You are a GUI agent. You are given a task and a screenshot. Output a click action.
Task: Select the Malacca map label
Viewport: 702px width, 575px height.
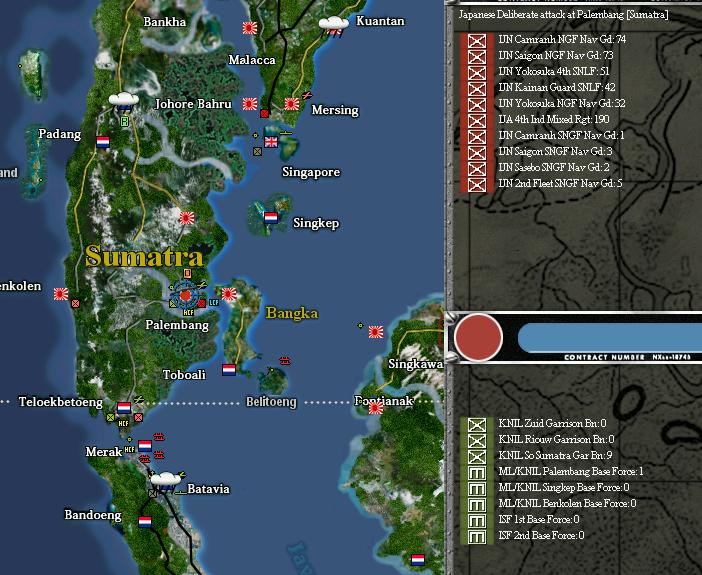[252, 60]
